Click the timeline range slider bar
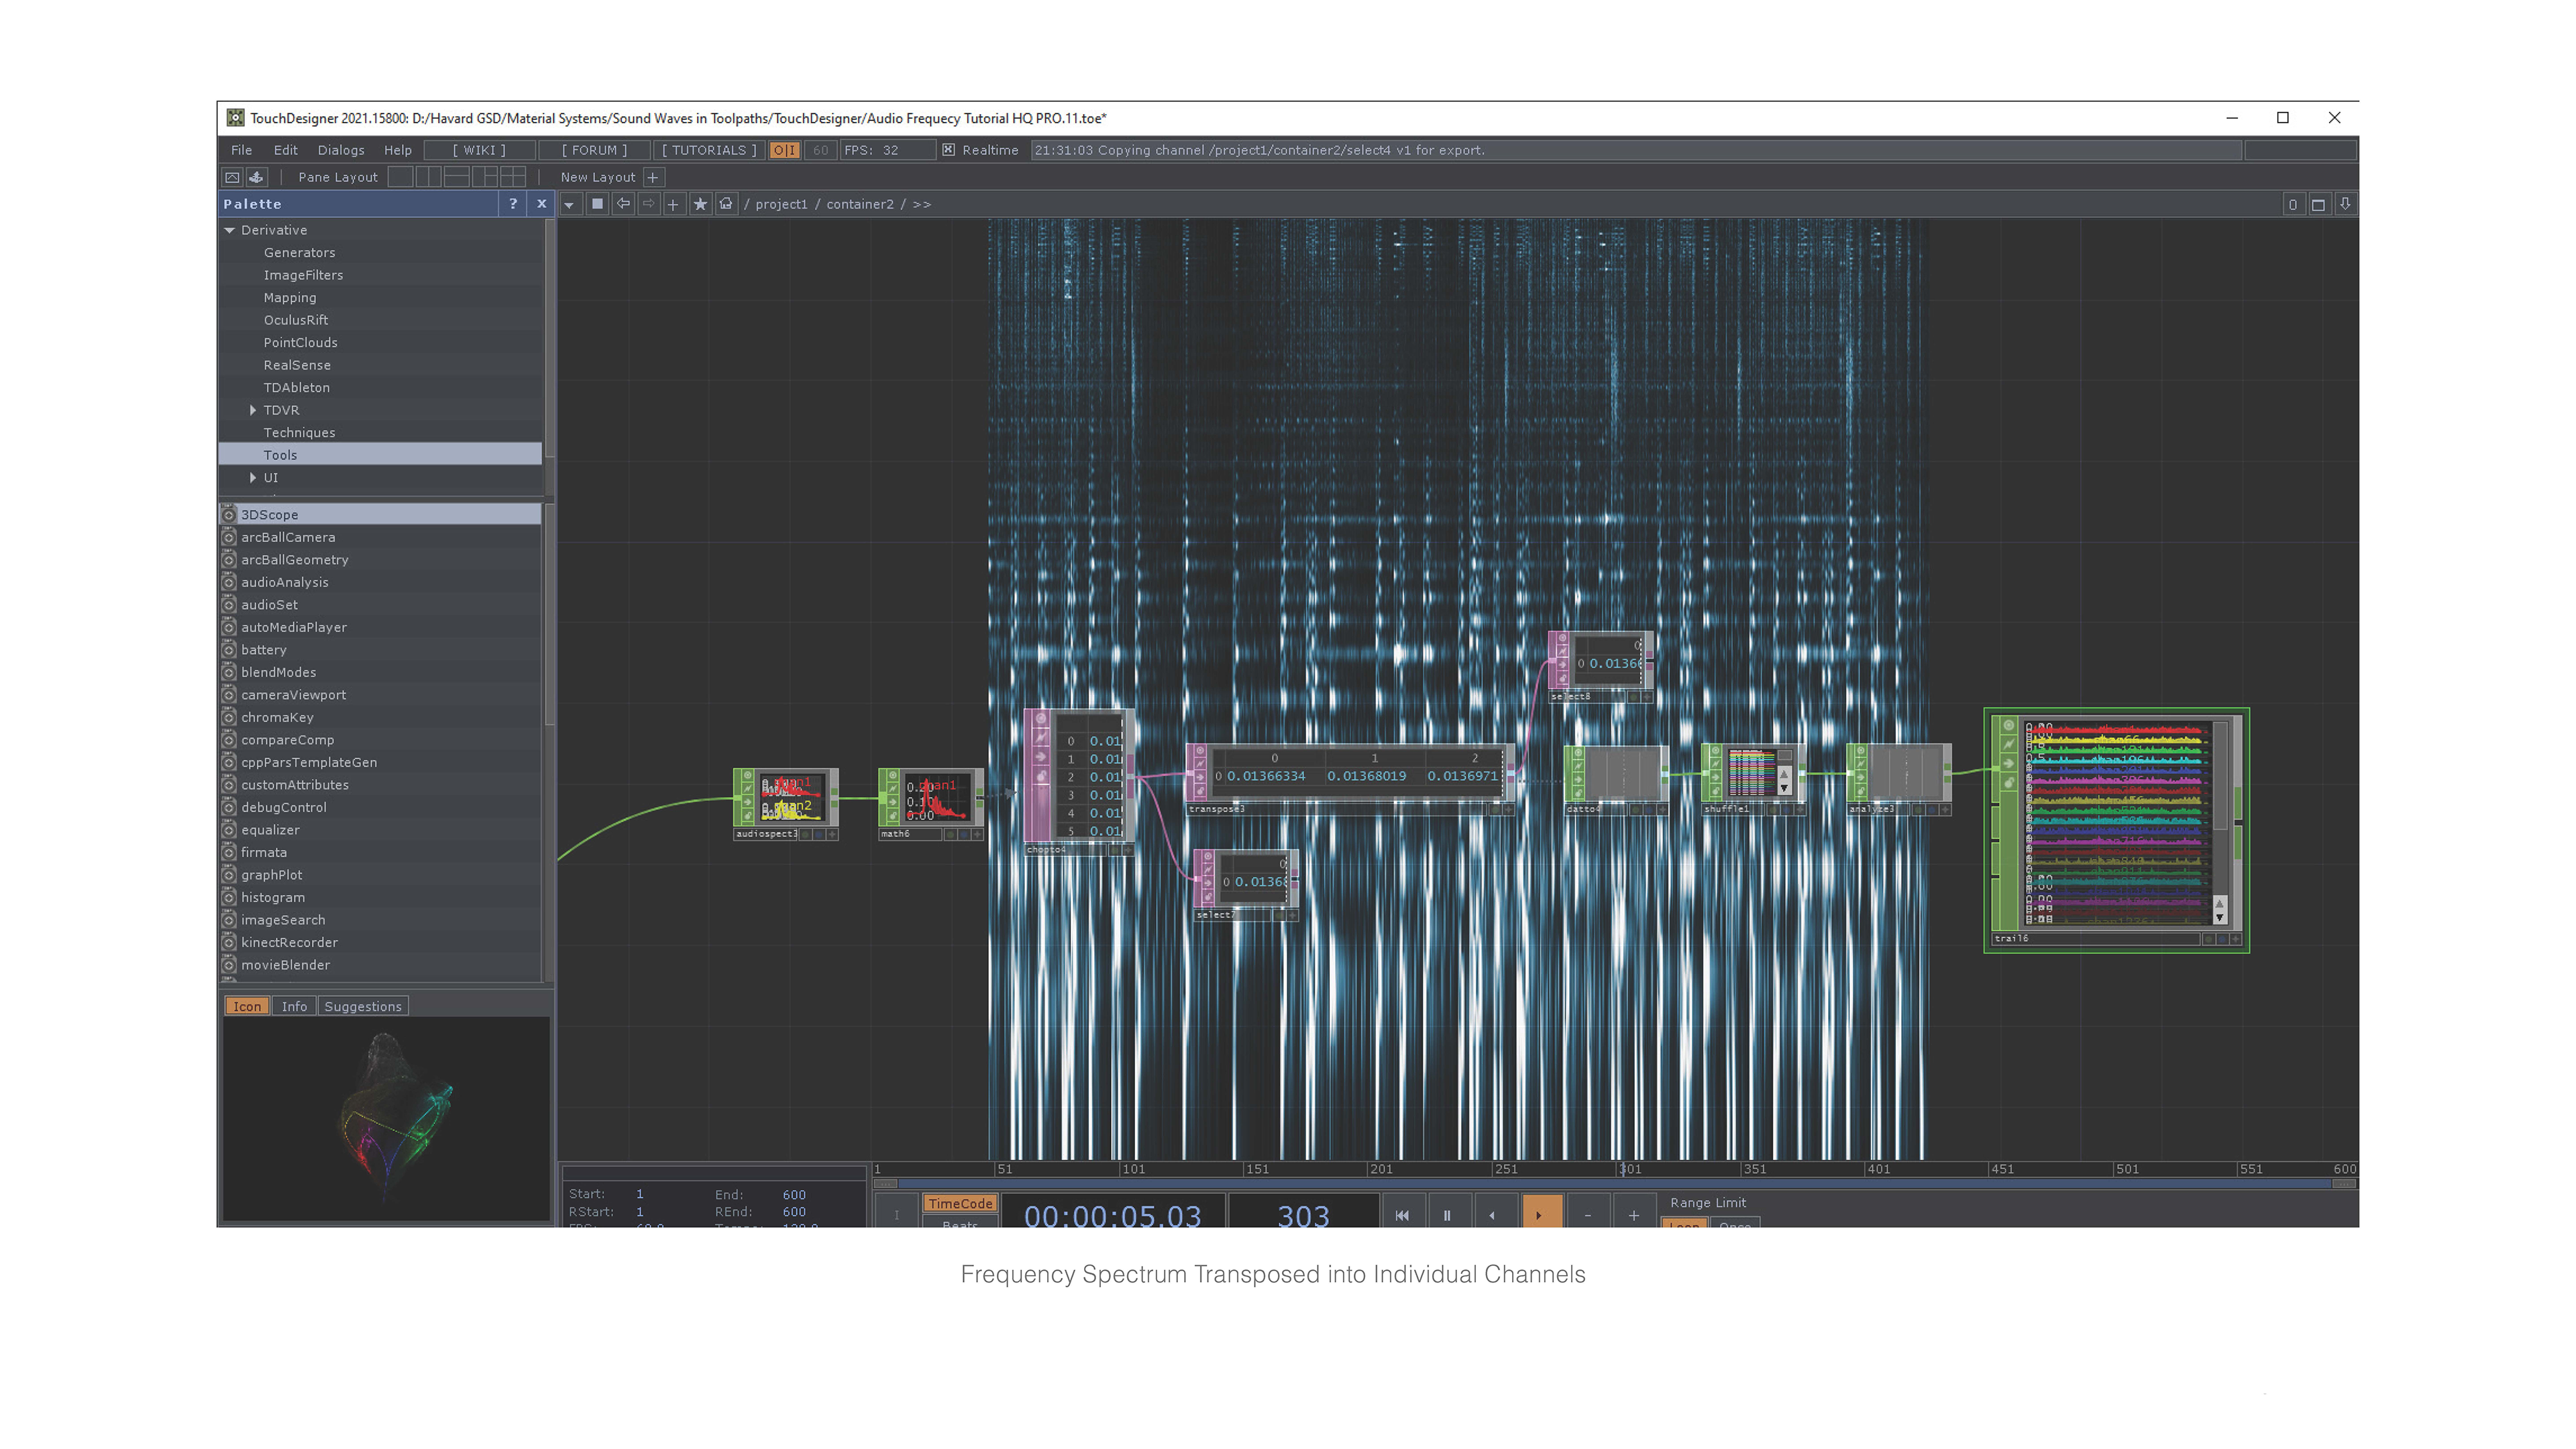 click(1615, 1184)
